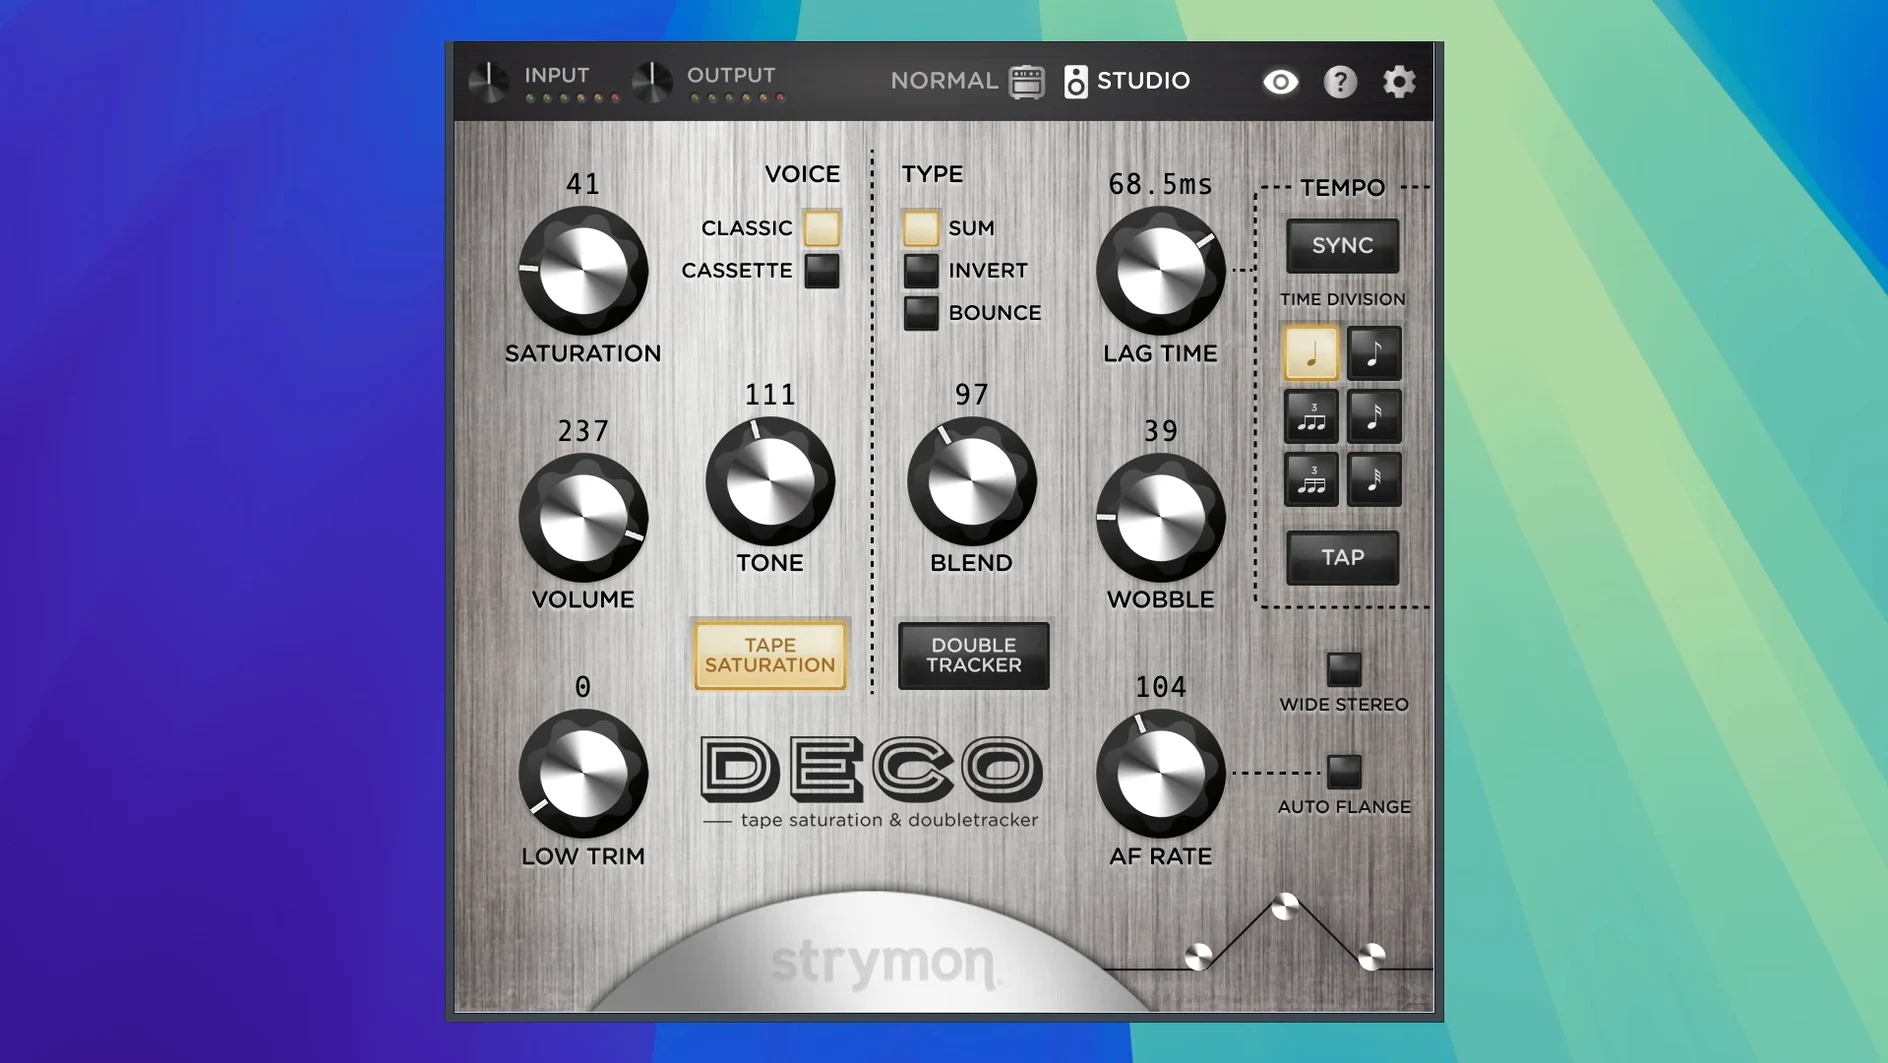Click the saturation value 41
1888x1063 pixels.
click(583, 184)
